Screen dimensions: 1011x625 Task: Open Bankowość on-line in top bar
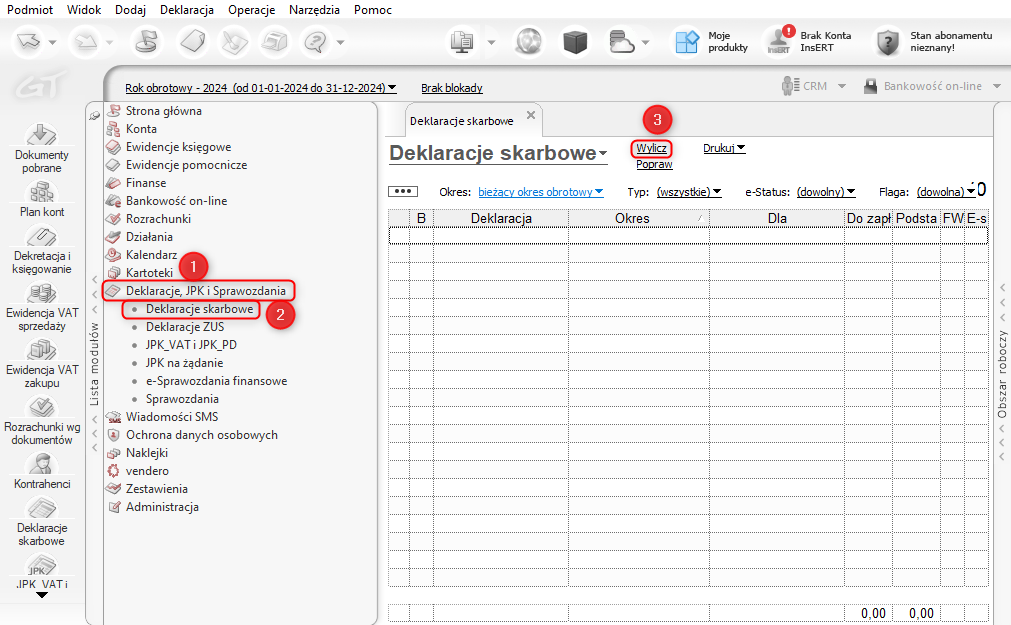pyautogui.click(x=932, y=86)
